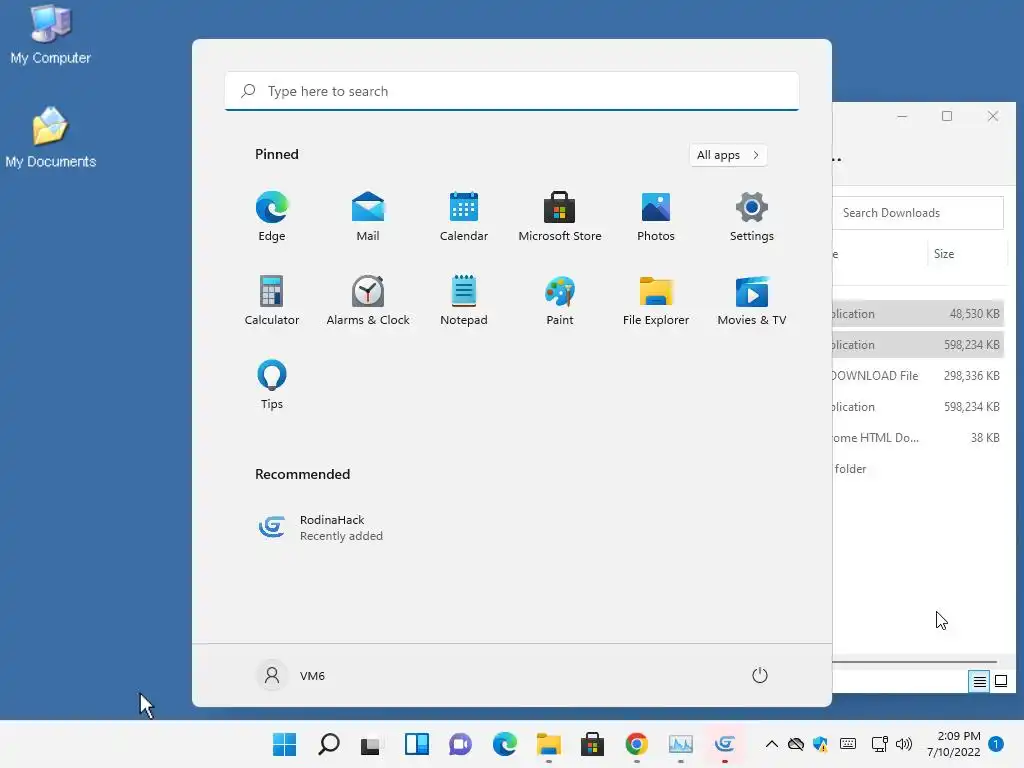Switch Explorer to details view
This screenshot has width=1024, height=768.
pyautogui.click(x=979, y=681)
